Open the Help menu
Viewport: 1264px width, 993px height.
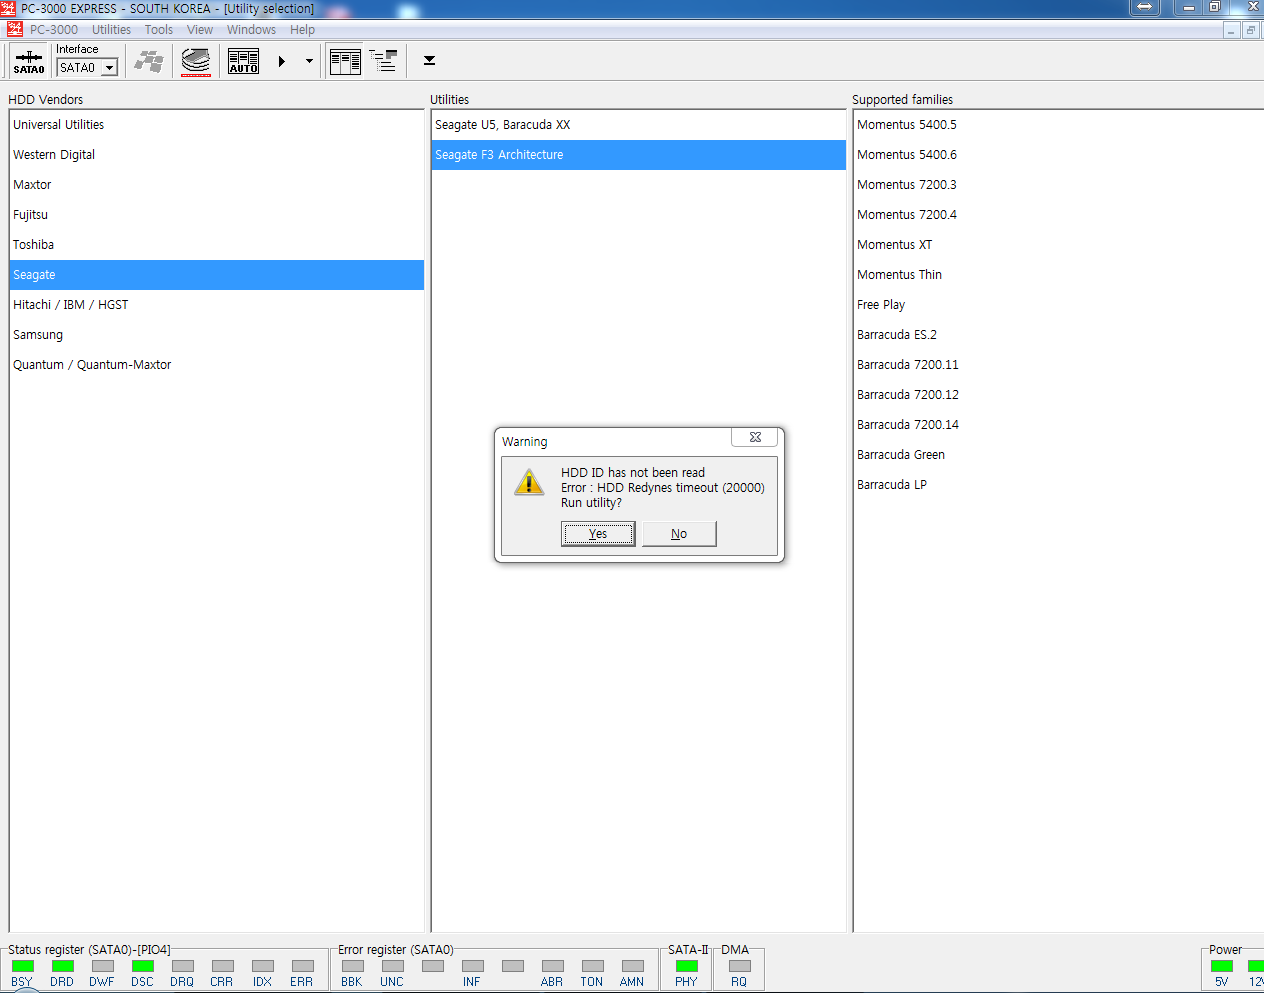(302, 30)
